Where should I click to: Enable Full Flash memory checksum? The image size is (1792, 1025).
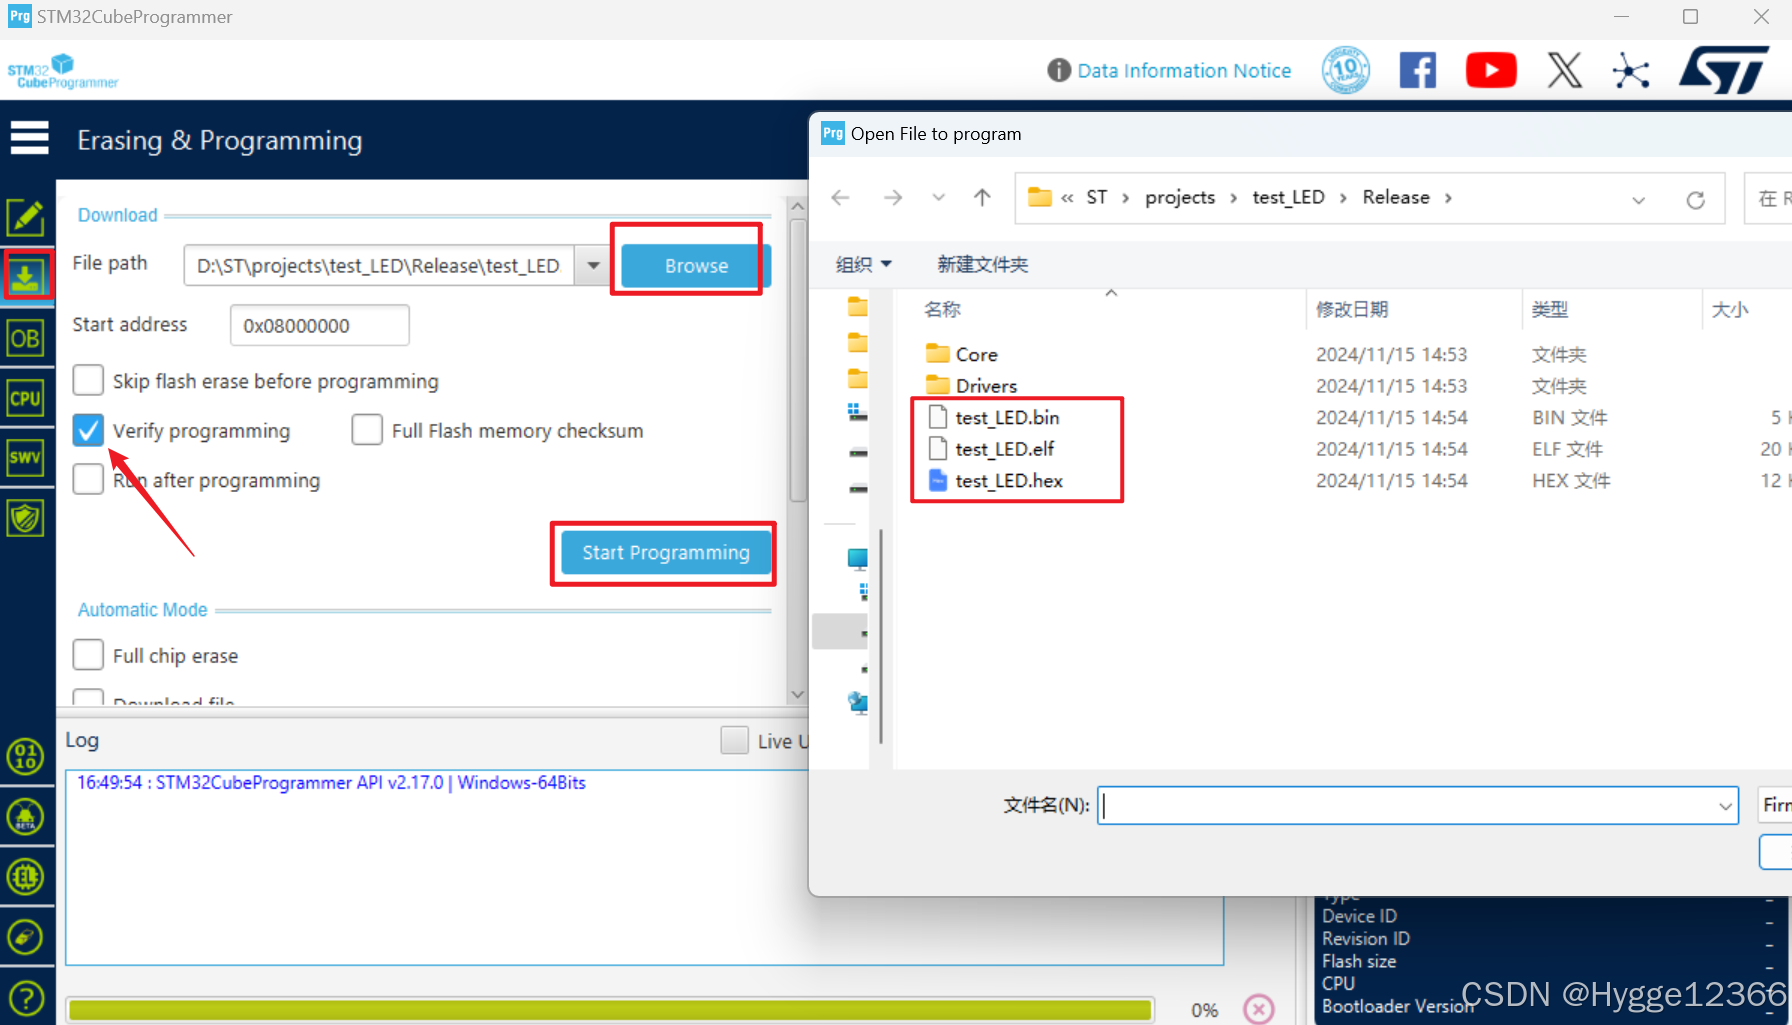pyautogui.click(x=367, y=430)
